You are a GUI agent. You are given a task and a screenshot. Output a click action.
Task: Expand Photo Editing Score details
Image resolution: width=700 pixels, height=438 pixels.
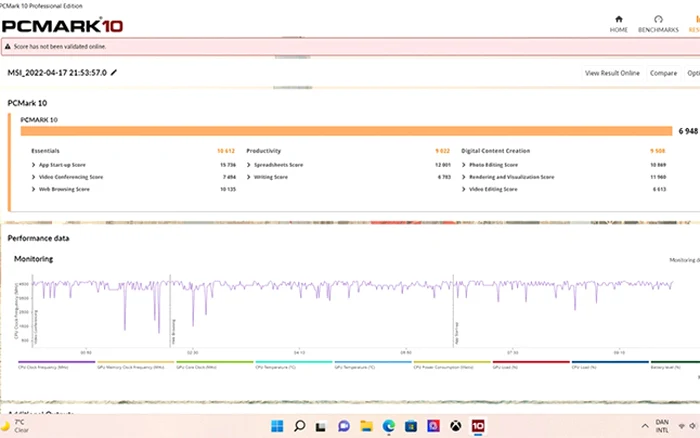463,165
